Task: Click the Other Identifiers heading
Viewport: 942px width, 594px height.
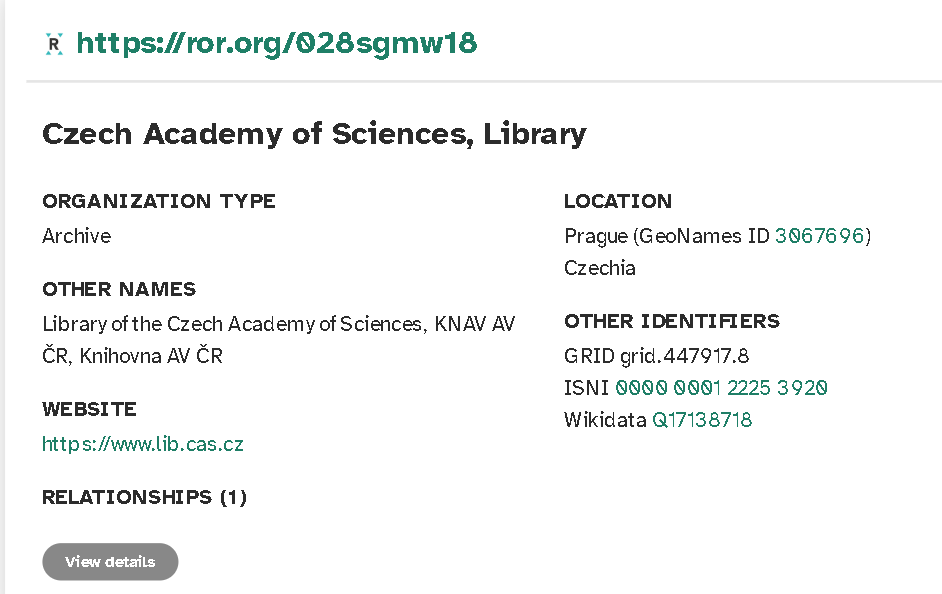Action: click(672, 321)
